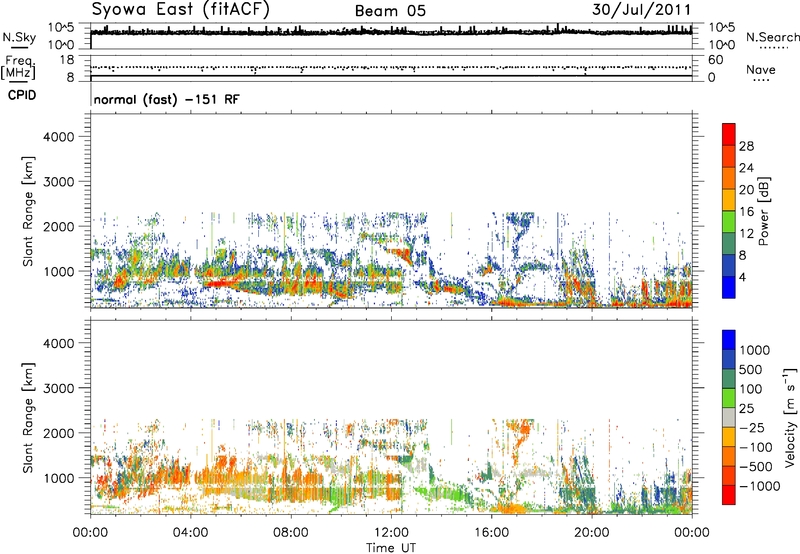800x554 pixels.
Task: Click the '16' Power colorbar tick
Action: [x=746, y=212]
